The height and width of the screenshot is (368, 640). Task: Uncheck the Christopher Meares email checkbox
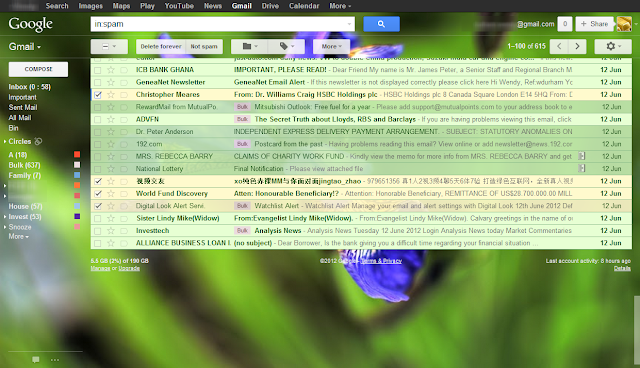[98, 95]
